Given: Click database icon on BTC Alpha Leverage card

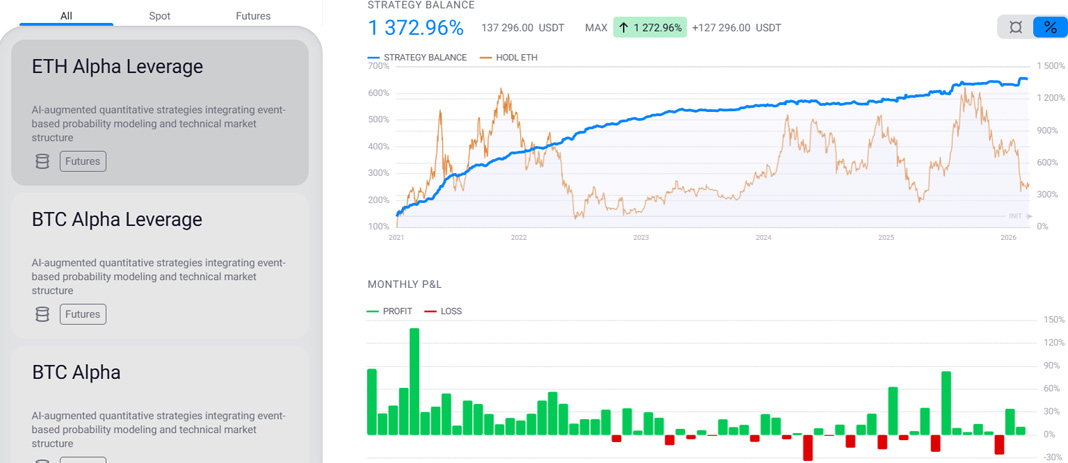Looking at the screenshot, I should (x=42, y=314).
